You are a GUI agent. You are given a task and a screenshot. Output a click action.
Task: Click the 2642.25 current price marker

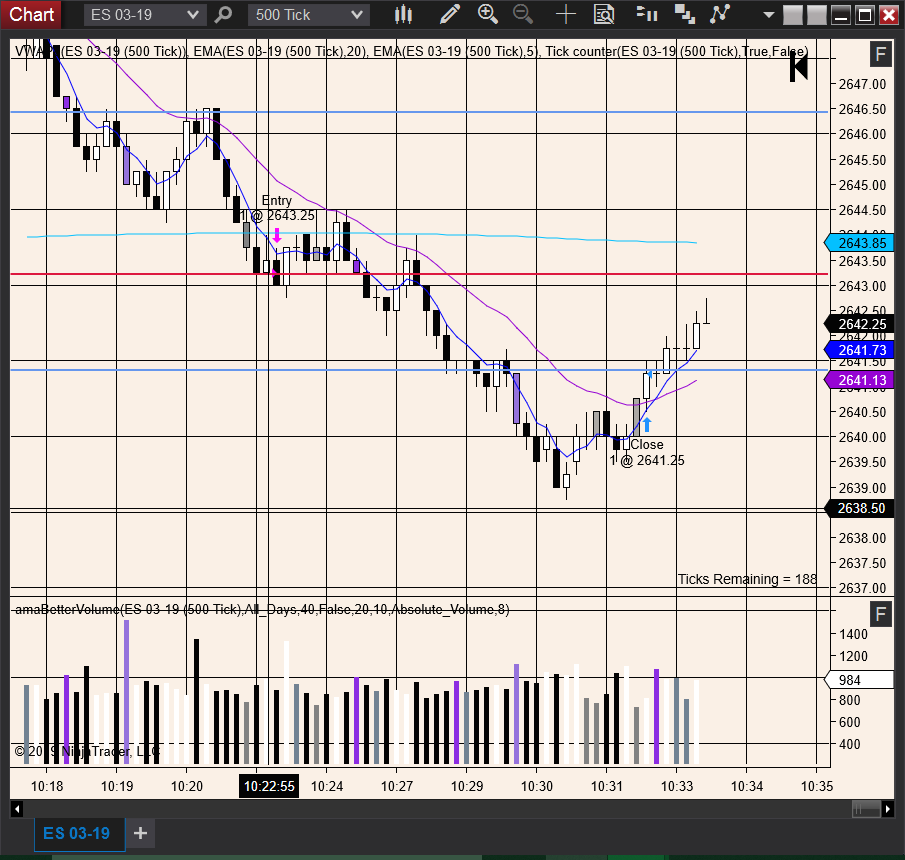pos(859,324)
